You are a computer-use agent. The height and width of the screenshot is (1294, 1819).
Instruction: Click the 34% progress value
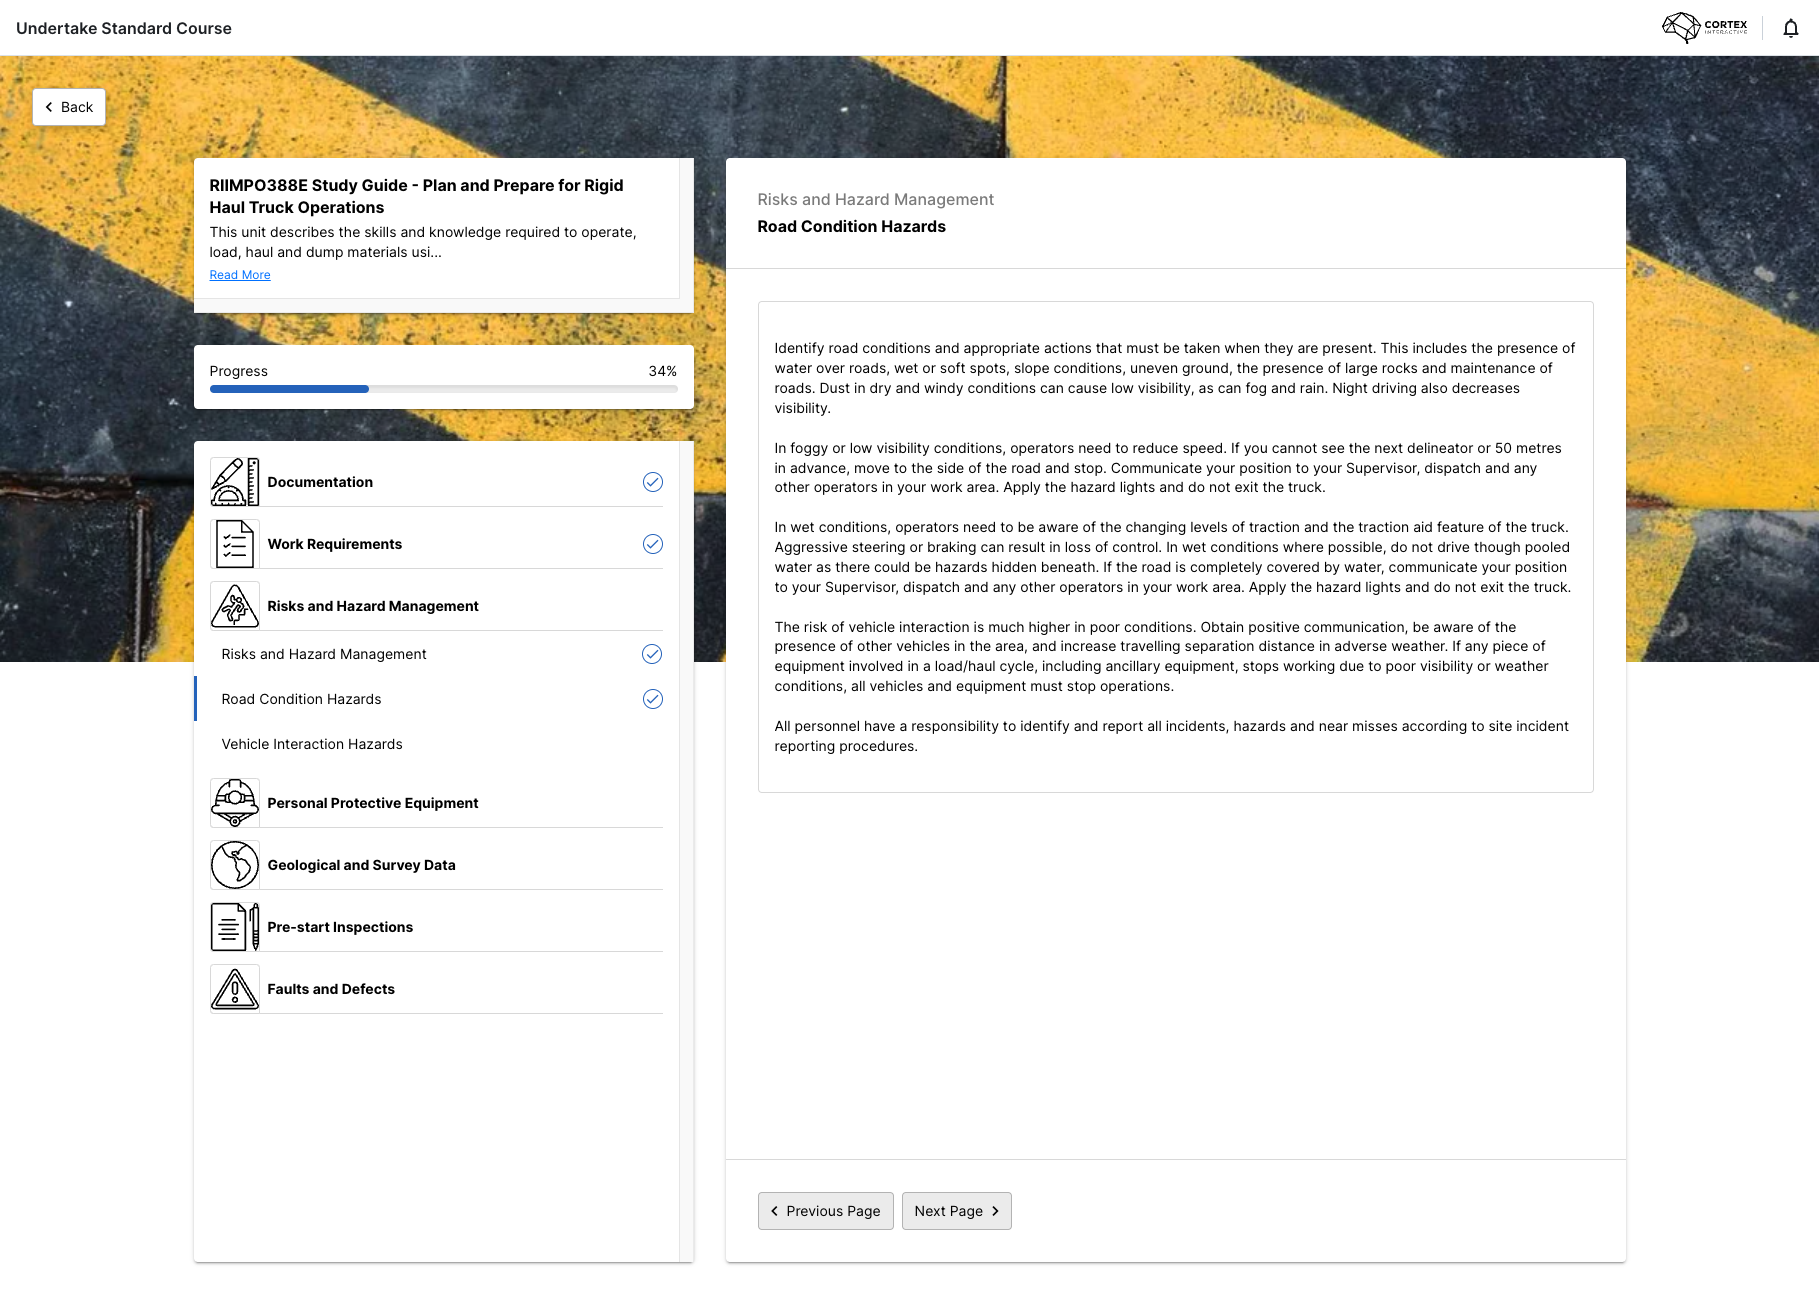click(663, 371)
